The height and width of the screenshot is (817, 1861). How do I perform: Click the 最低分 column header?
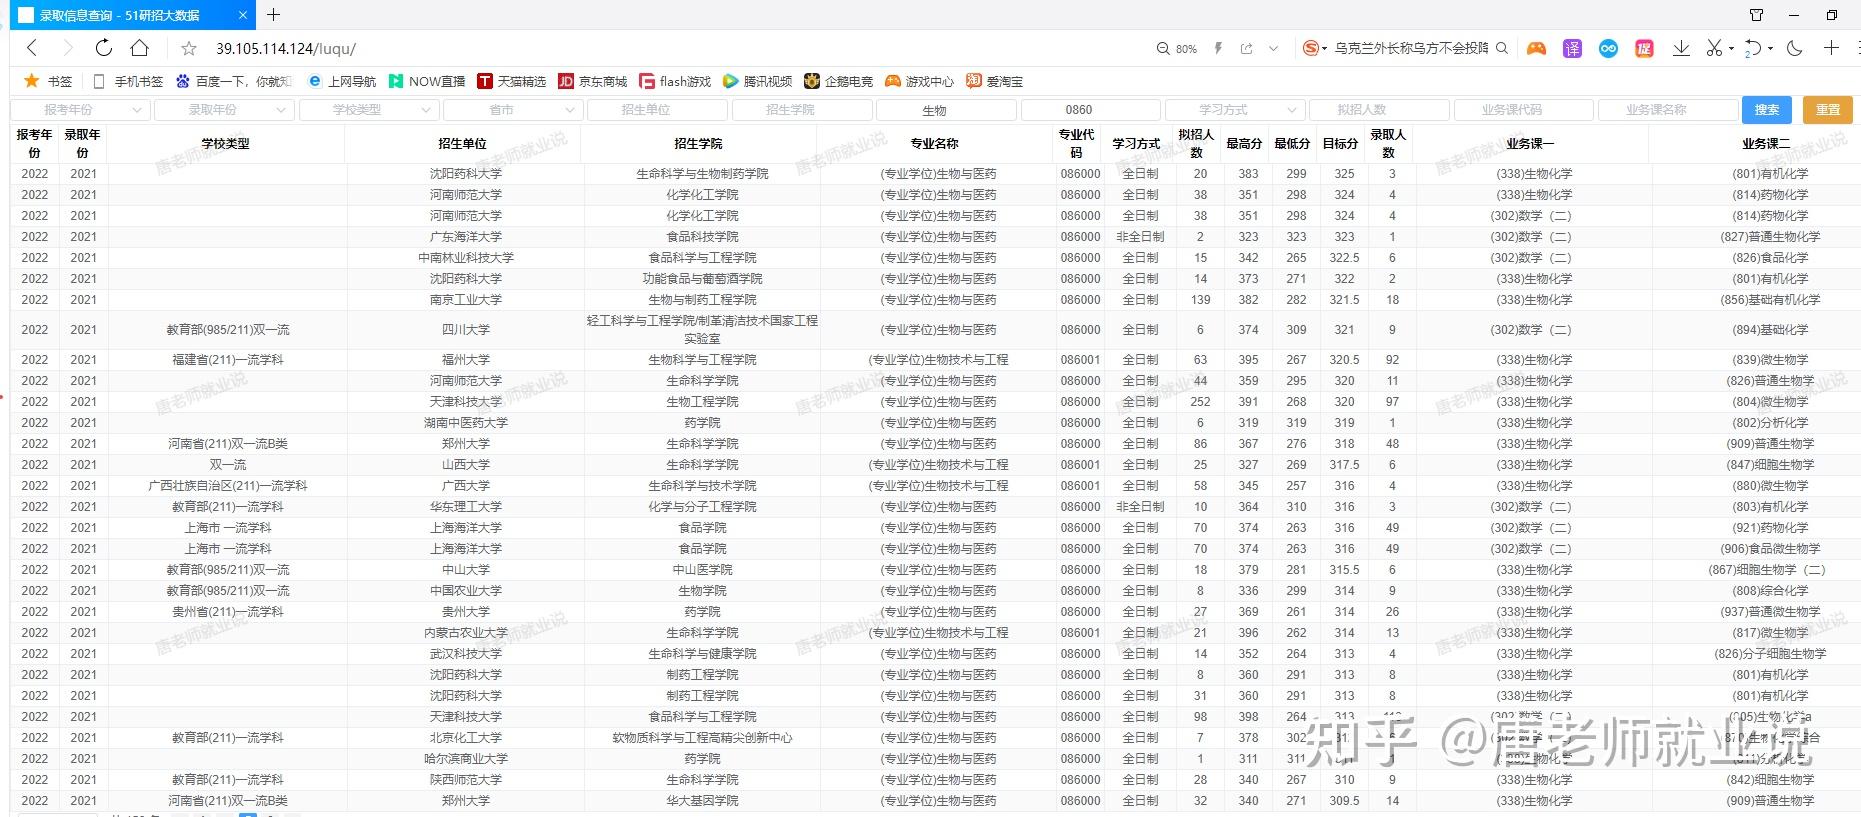point(1292,144)
